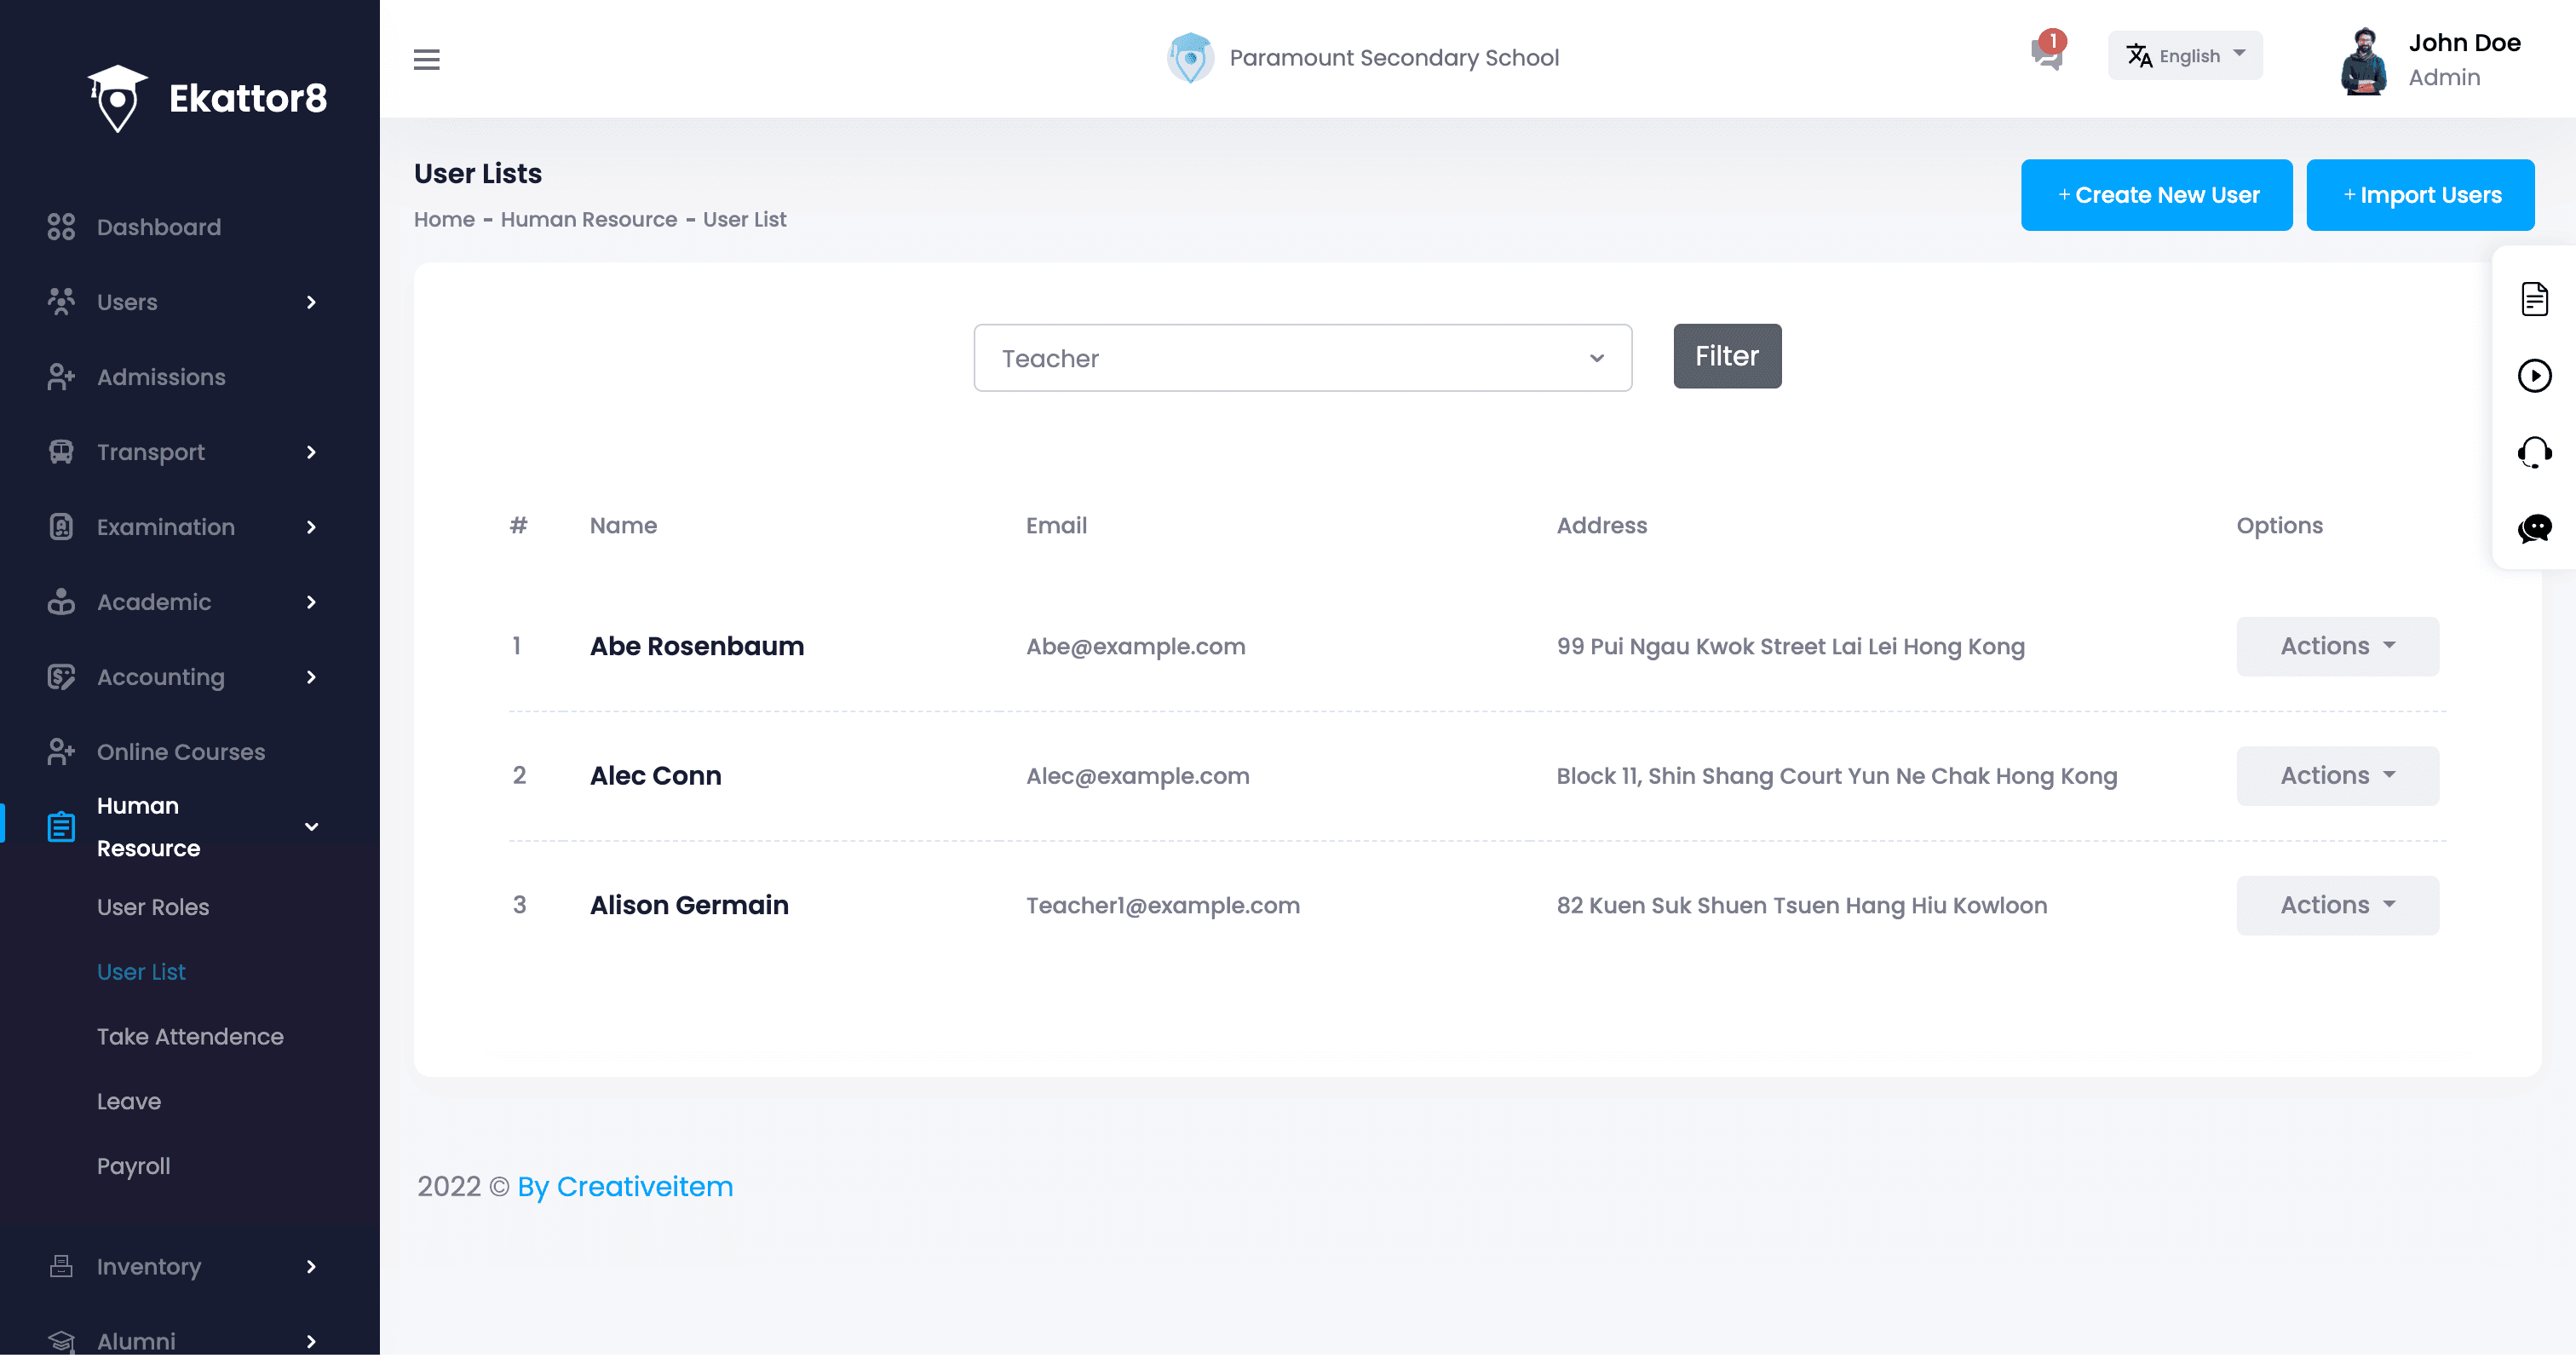Open the documentation icon in the right panel
The image size is (2576, 1370).
click(x=2534, y=298)
